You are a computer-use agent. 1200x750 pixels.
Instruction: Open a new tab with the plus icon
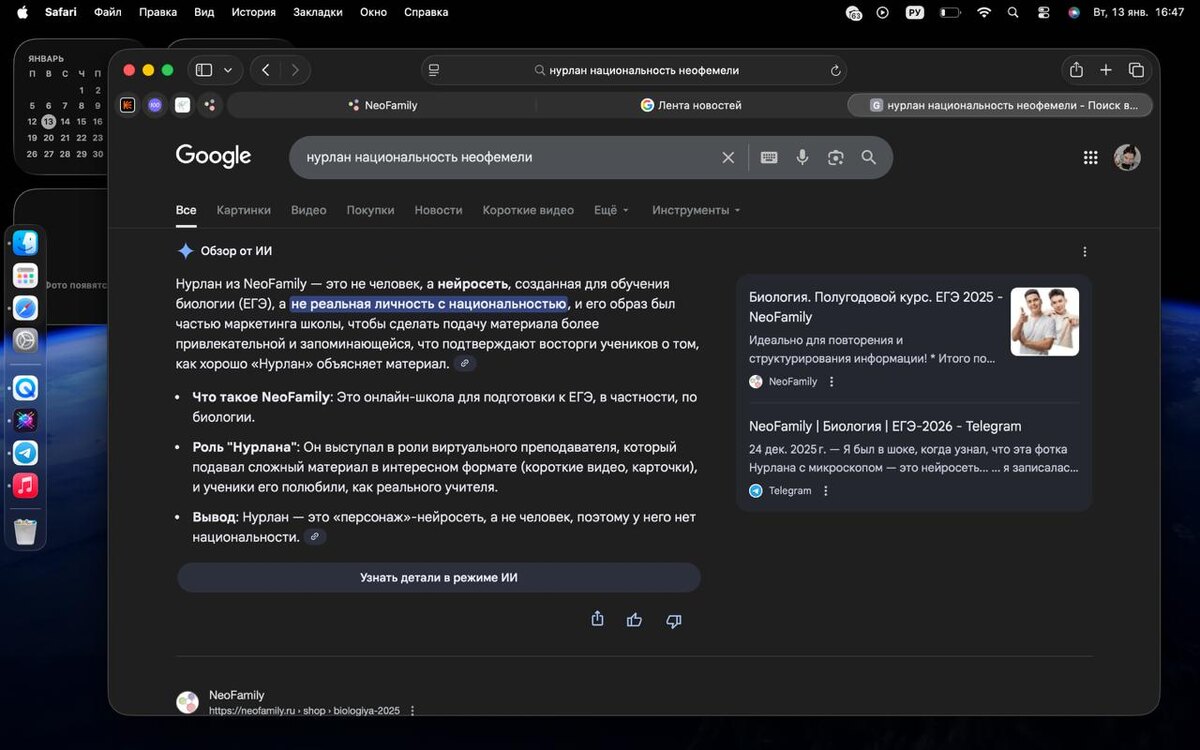click(x=1106, y=70)
